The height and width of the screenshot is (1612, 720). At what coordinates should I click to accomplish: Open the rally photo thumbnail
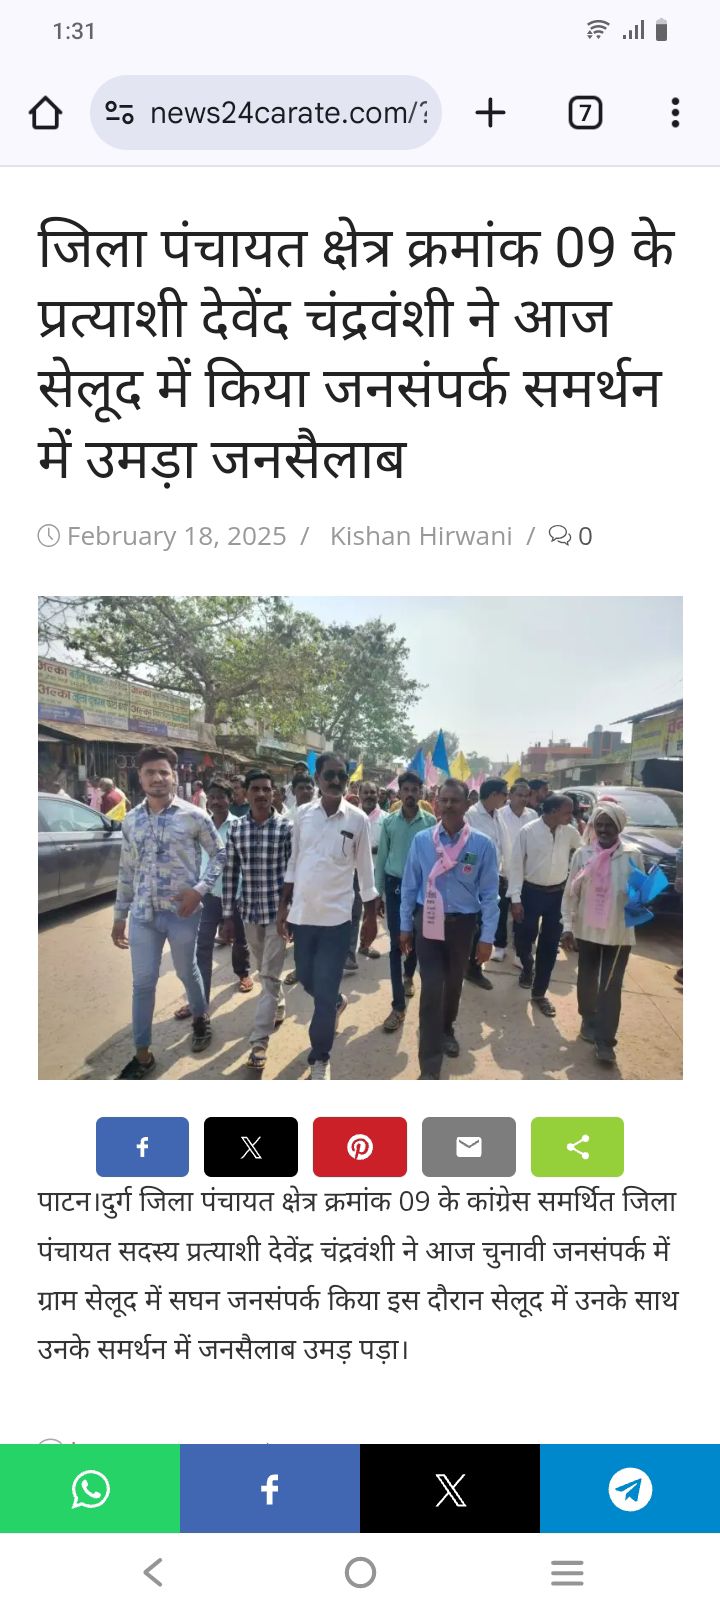point(360,838)
